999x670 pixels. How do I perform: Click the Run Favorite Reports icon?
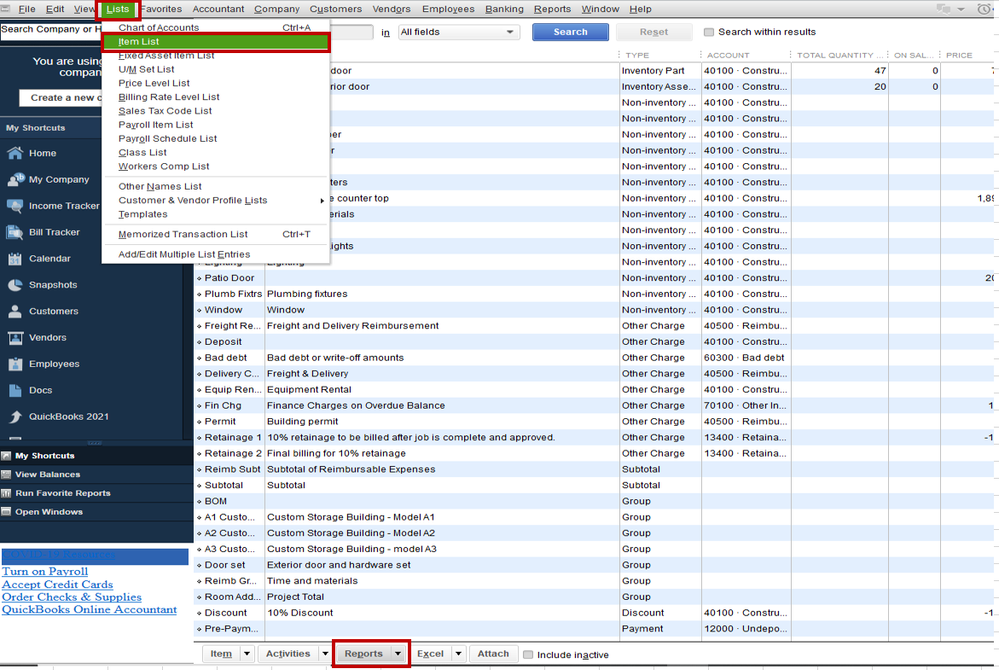tap(6, 493)
